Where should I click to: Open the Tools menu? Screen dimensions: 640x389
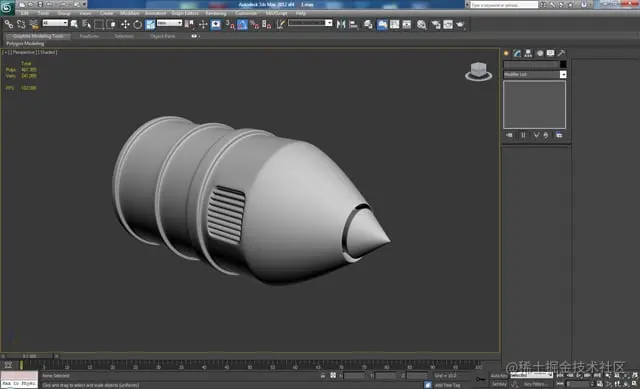click(x=43, y=13)
